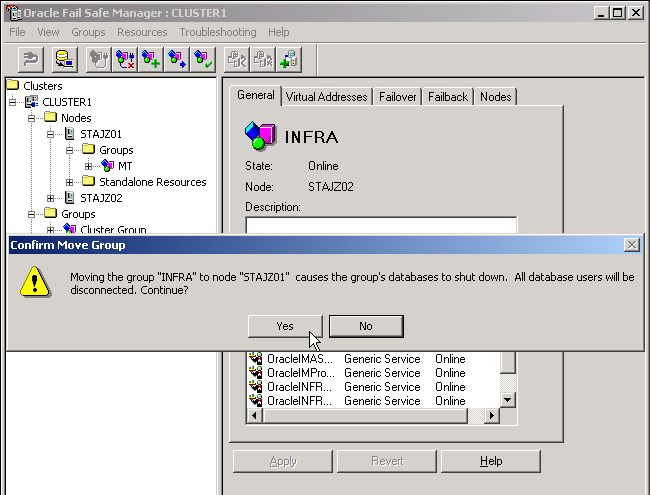650x495 pixels.
Task: Select the General tab
Action: coord(255,95)
